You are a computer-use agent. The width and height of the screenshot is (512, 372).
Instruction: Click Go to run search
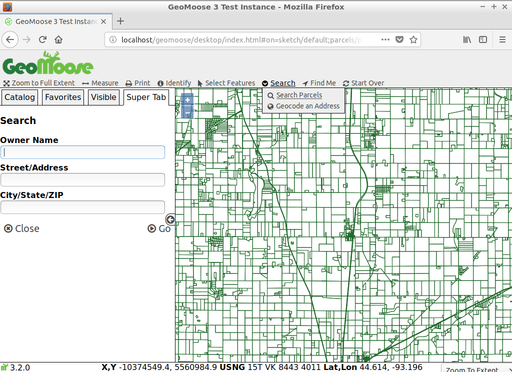159,228
